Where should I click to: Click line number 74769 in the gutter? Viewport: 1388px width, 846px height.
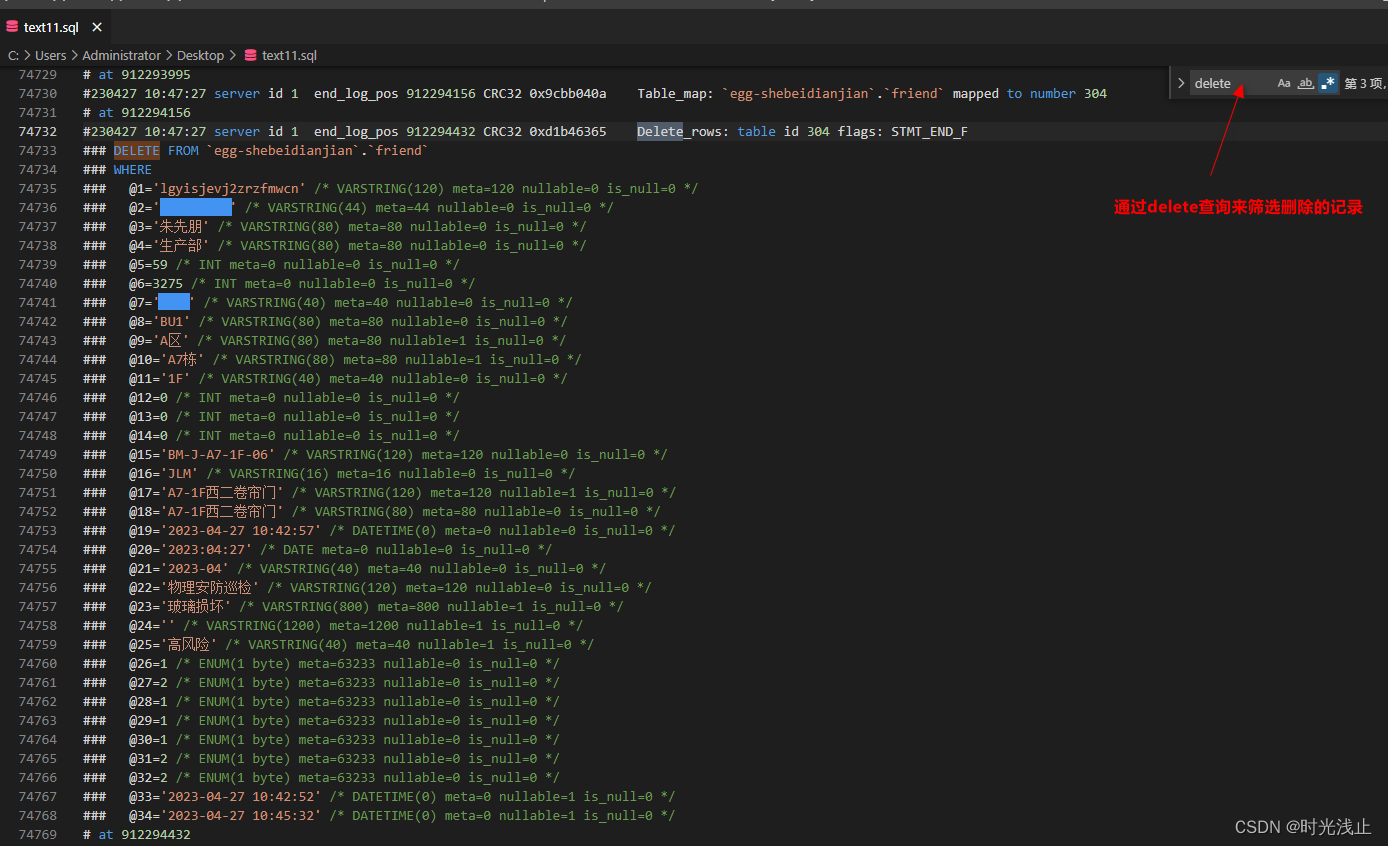[38, 835]
